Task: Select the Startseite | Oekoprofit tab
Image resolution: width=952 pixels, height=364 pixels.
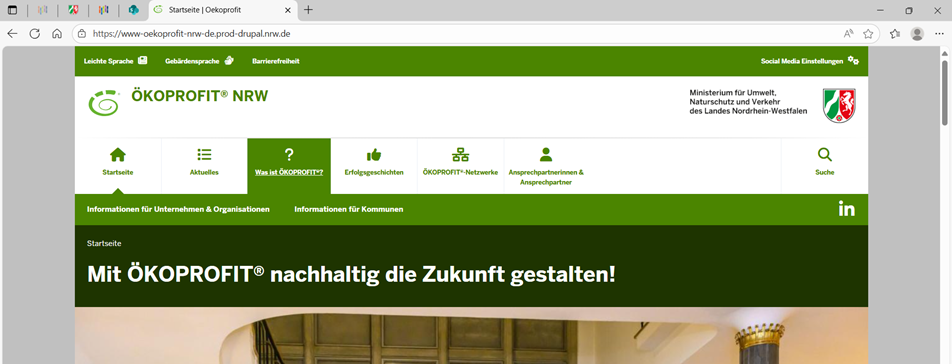Action: [x=222, y=10]
